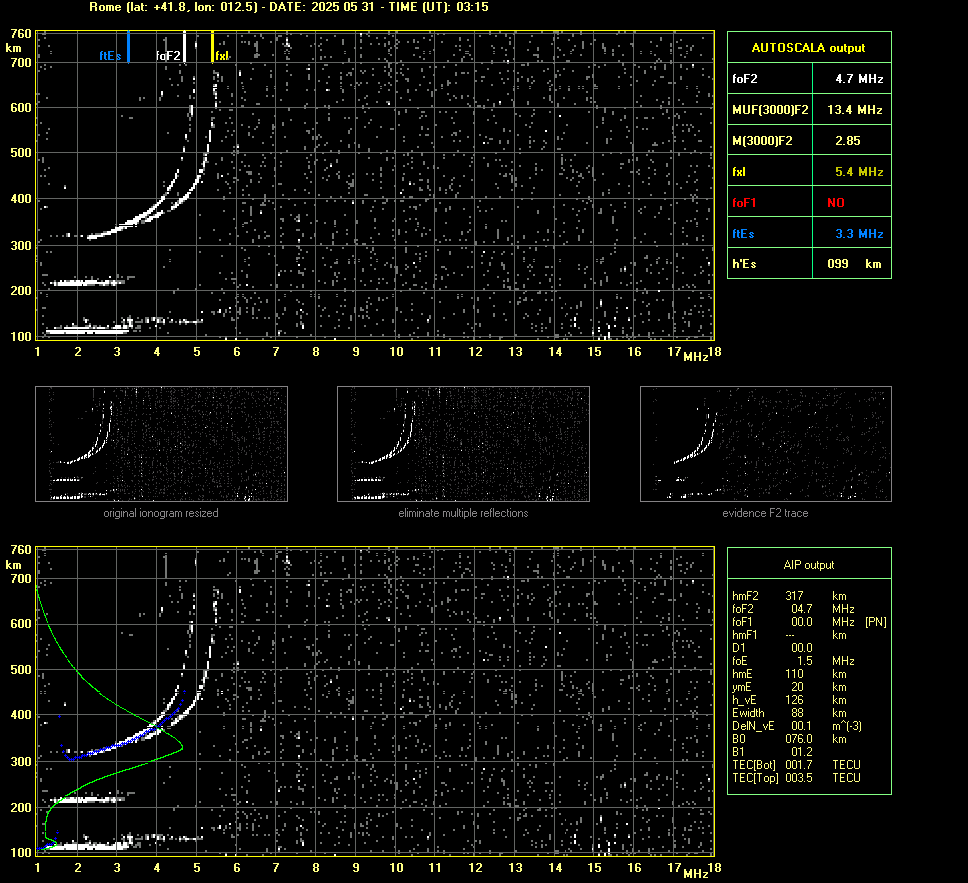Click the foE 1.5 MHz row
Viewport: 968px width, 883px height.
click(x=793, y=661)
